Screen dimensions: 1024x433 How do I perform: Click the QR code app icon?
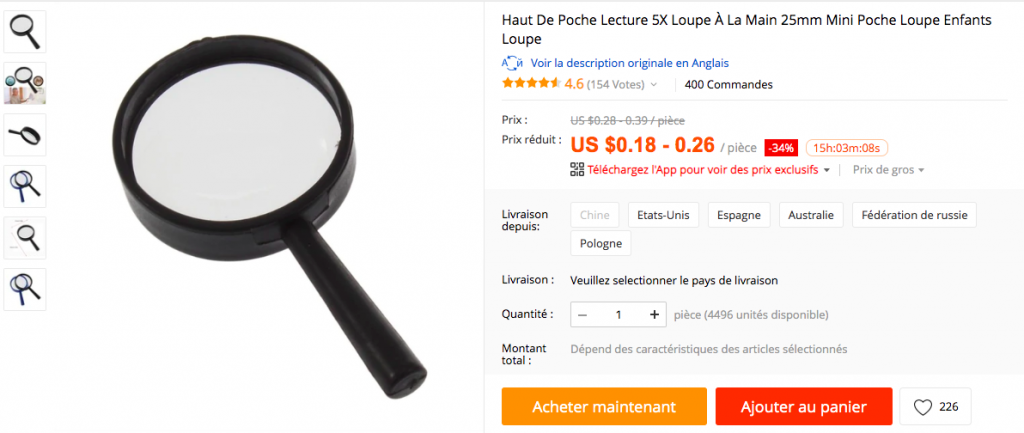pyautogui.click(x=577, y=170)
